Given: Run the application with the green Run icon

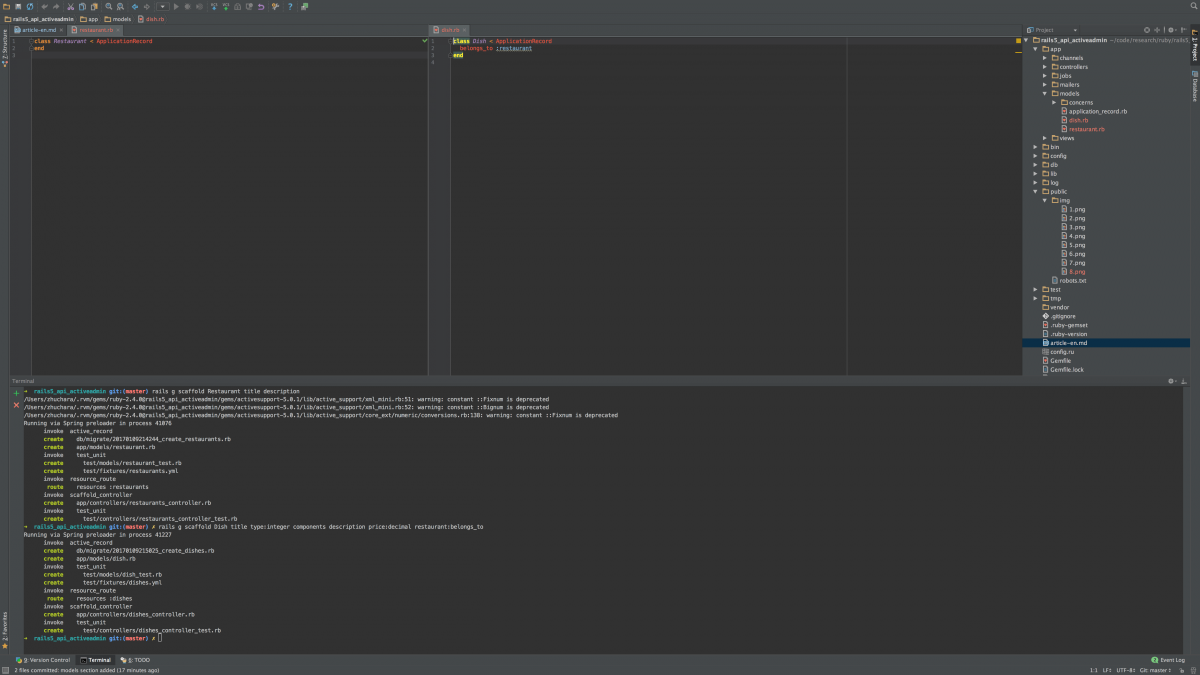Looking at the screenshot, I should [176, 8].
